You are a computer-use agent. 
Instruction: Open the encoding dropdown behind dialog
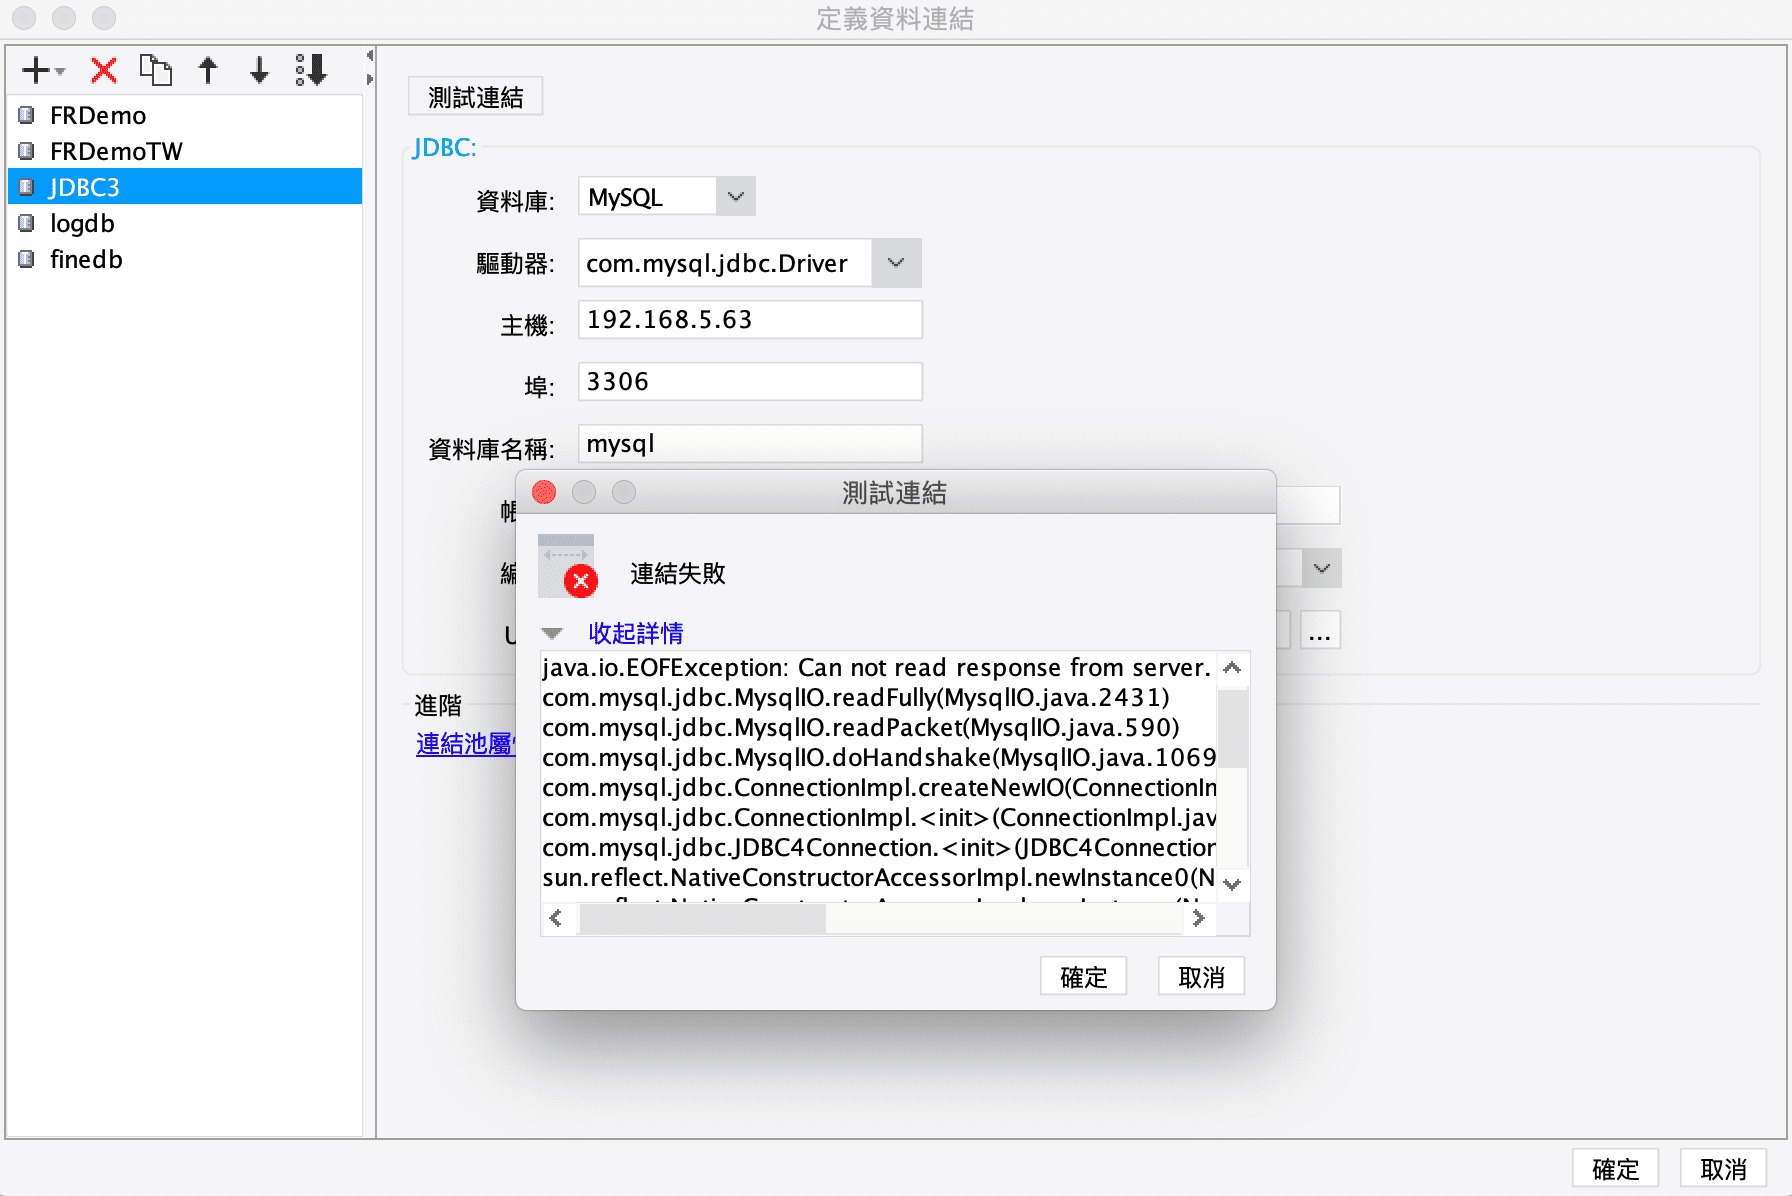(1321, 568)
